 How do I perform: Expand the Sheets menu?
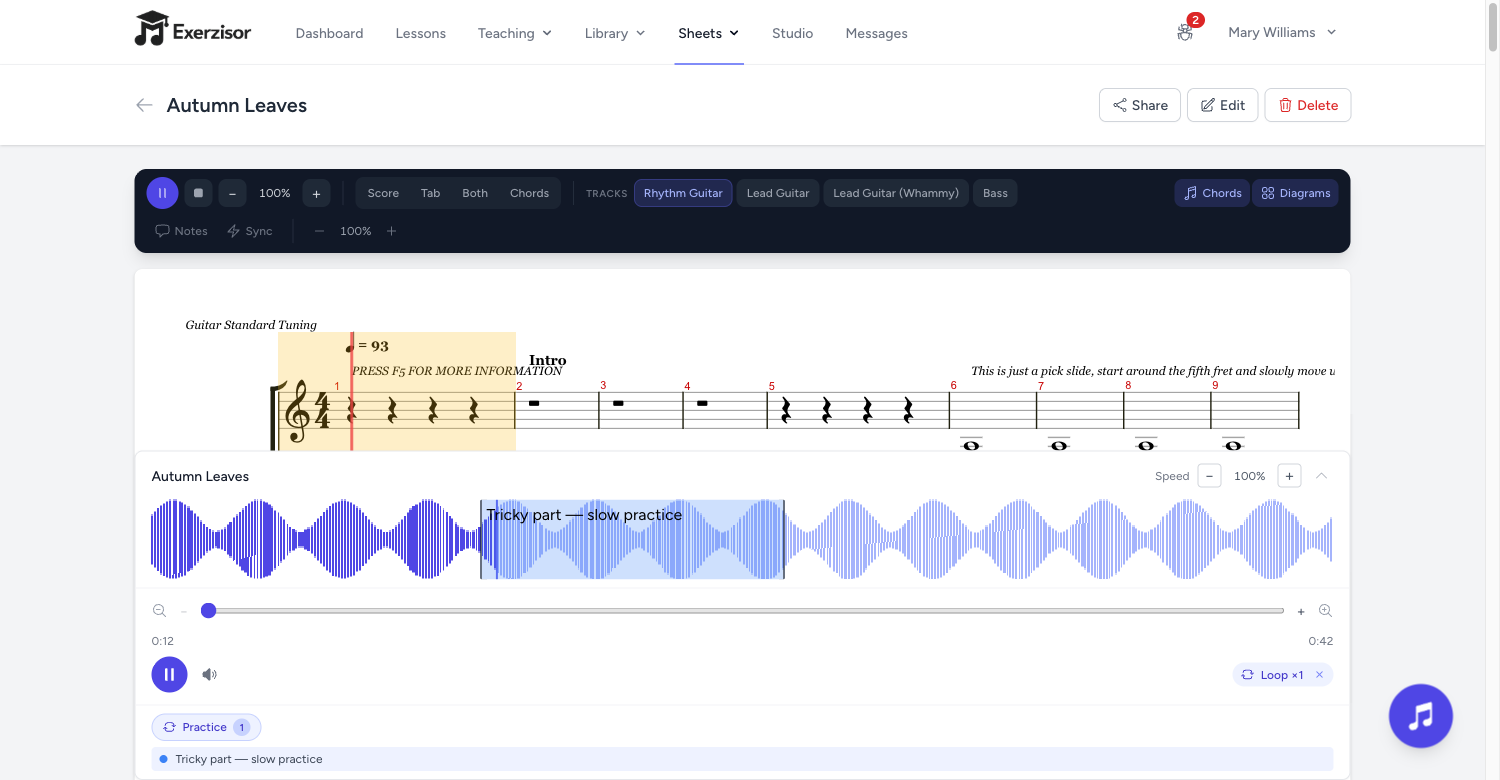708,33
